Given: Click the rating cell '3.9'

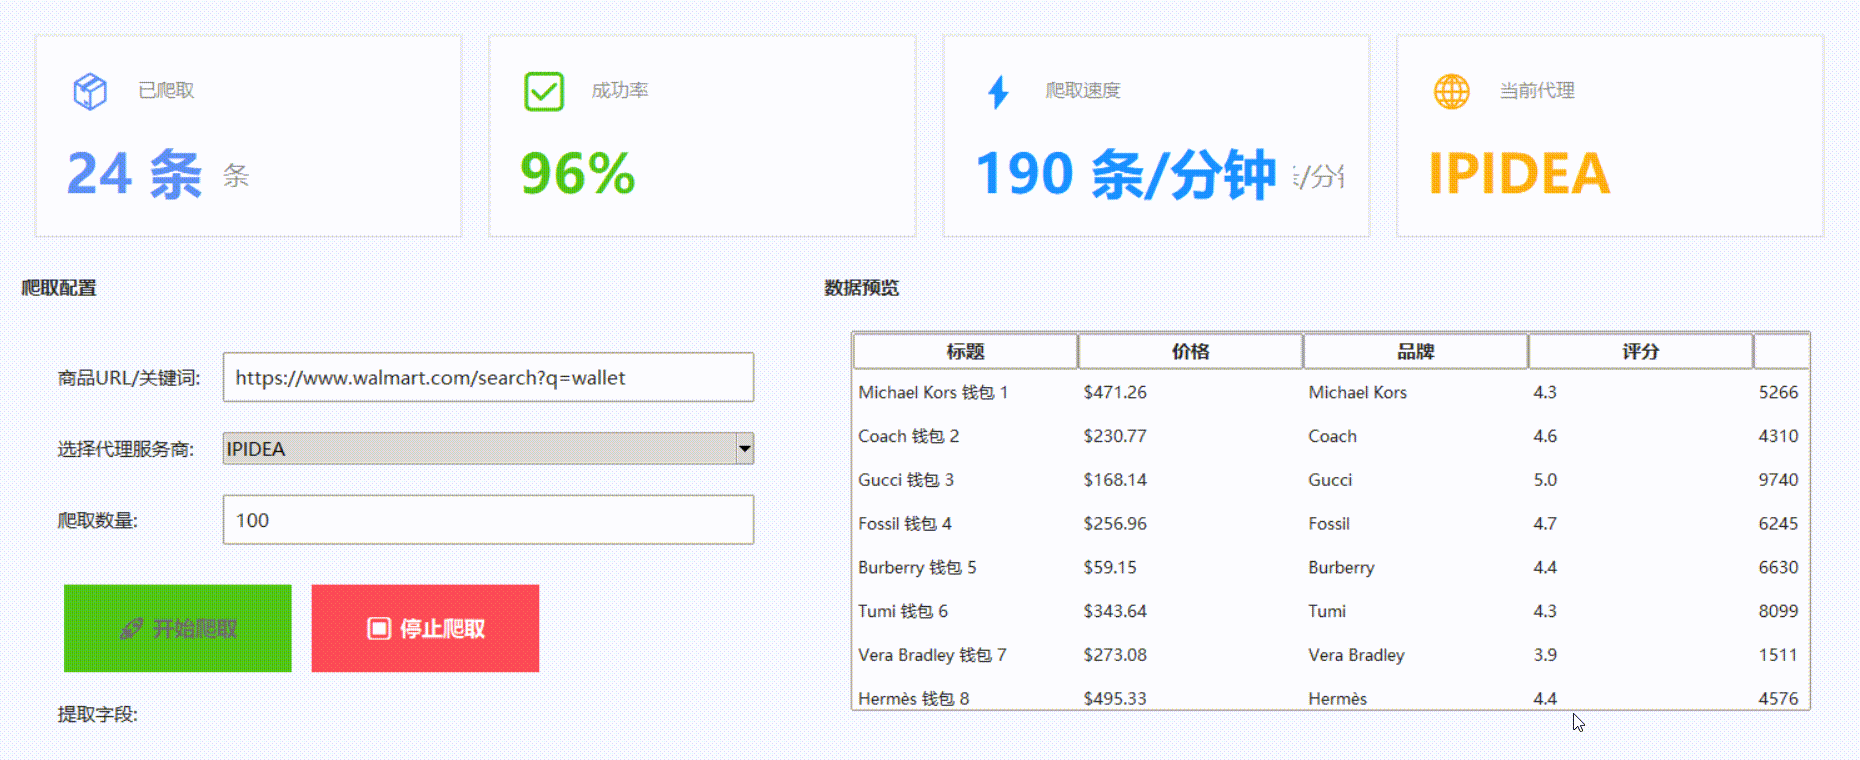Looking at the screenshot, I should pyautogui.click(x=1545, y=655).
